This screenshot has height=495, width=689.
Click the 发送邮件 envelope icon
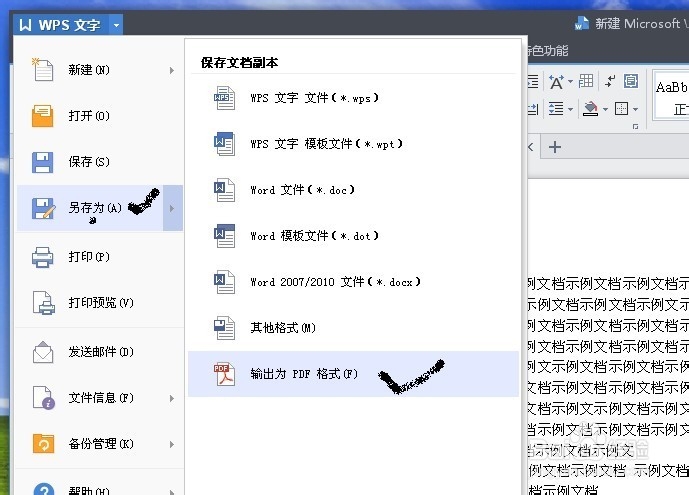click(43, 352)
